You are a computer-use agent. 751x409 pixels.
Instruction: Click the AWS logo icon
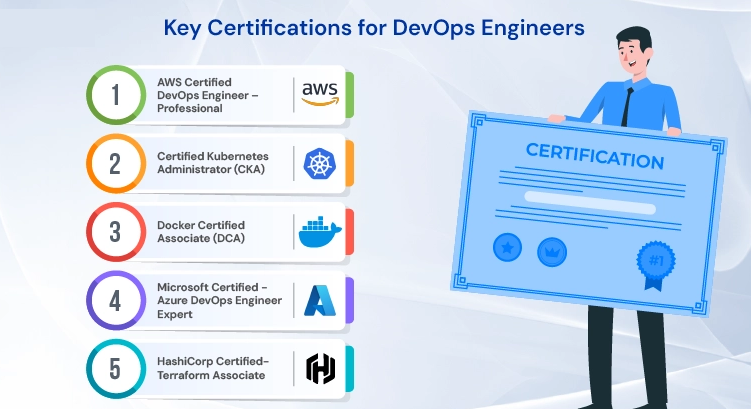[319, 95]
